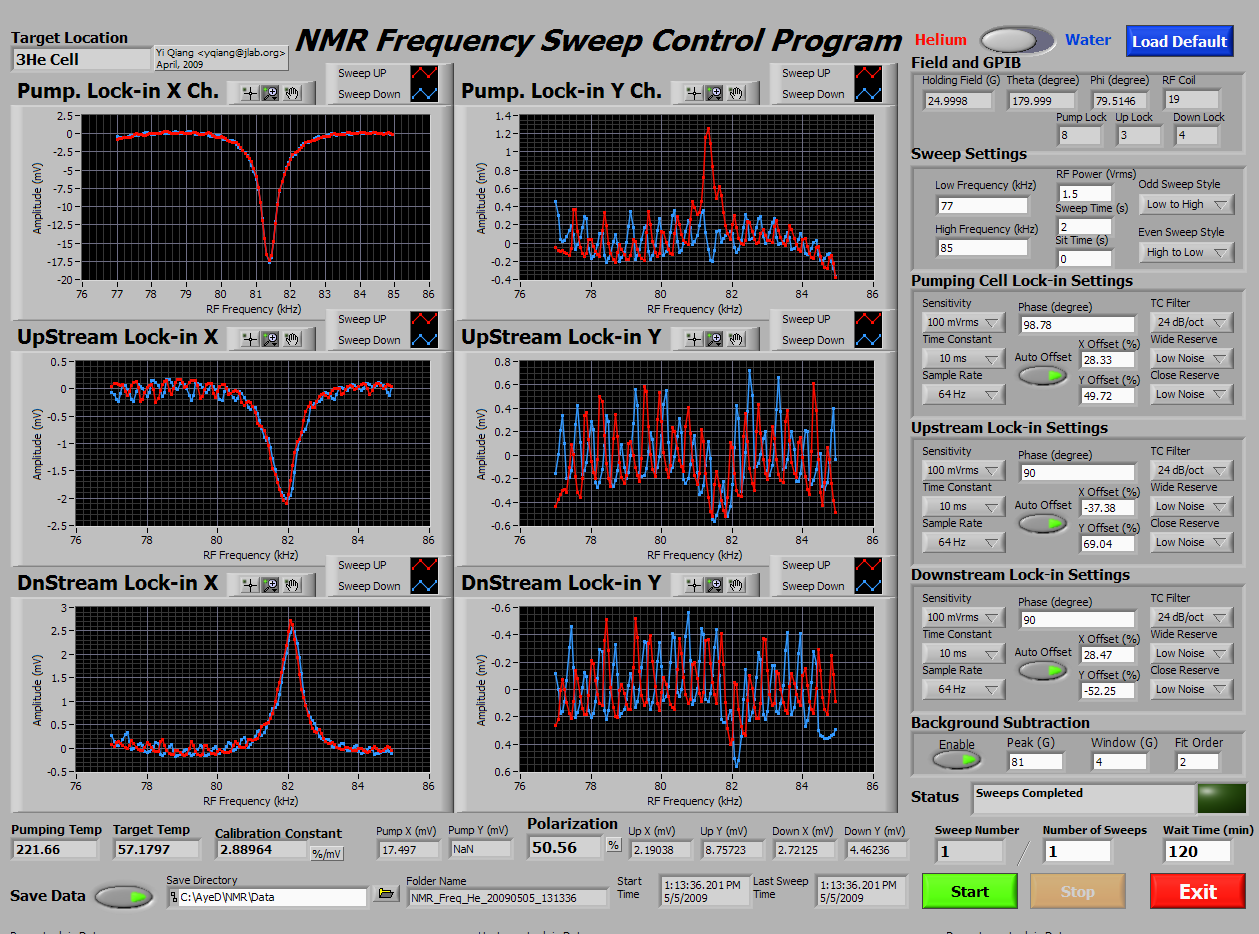
Task: Click the Number of Sweeps input field
Action: [1077, 851]
